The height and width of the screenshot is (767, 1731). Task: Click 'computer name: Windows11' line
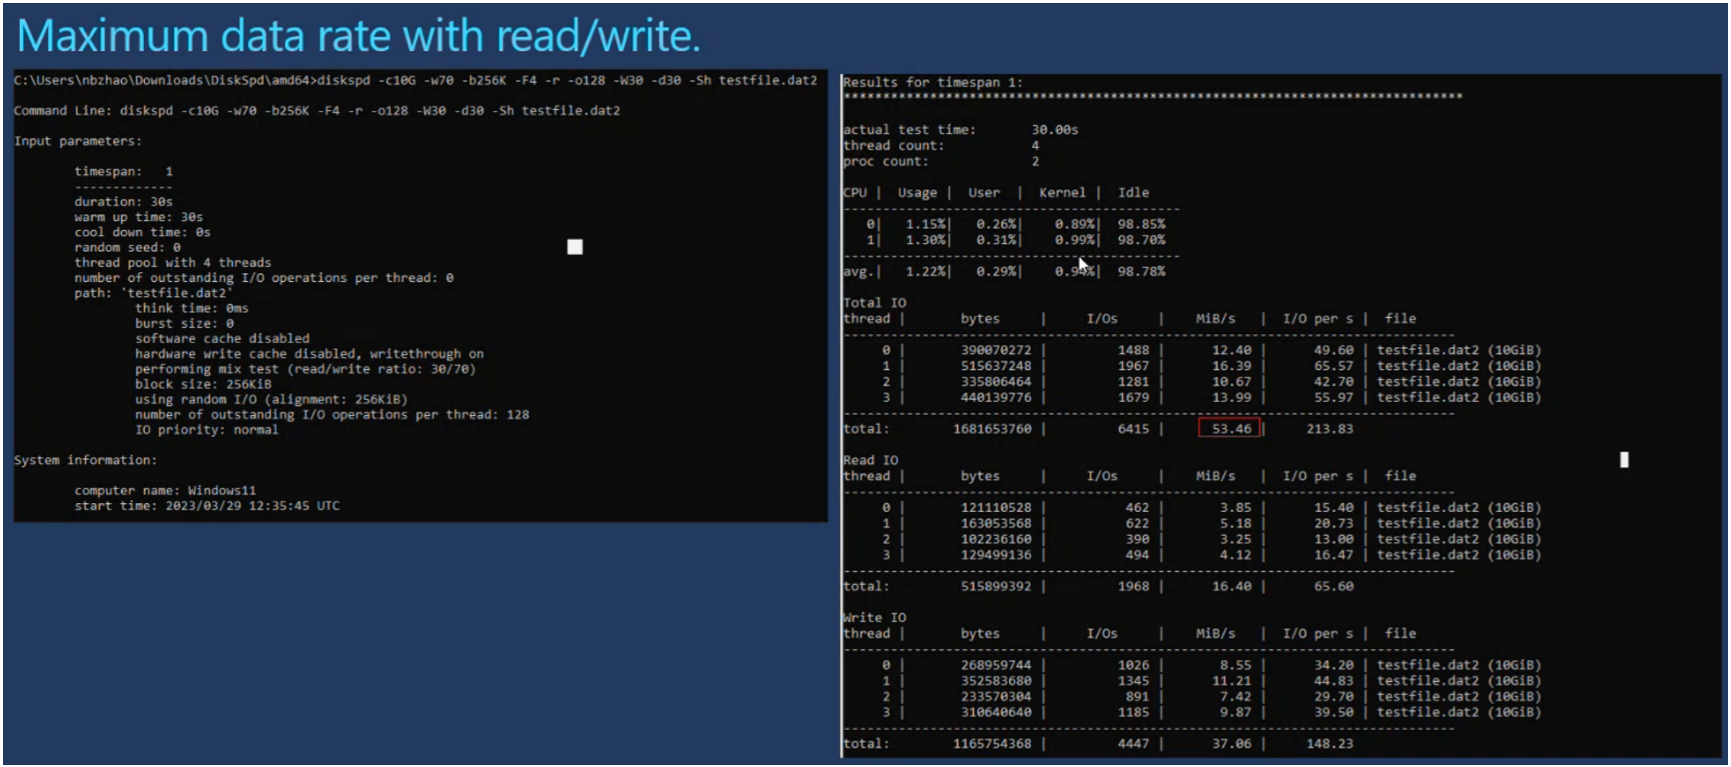tap(165, 491)
